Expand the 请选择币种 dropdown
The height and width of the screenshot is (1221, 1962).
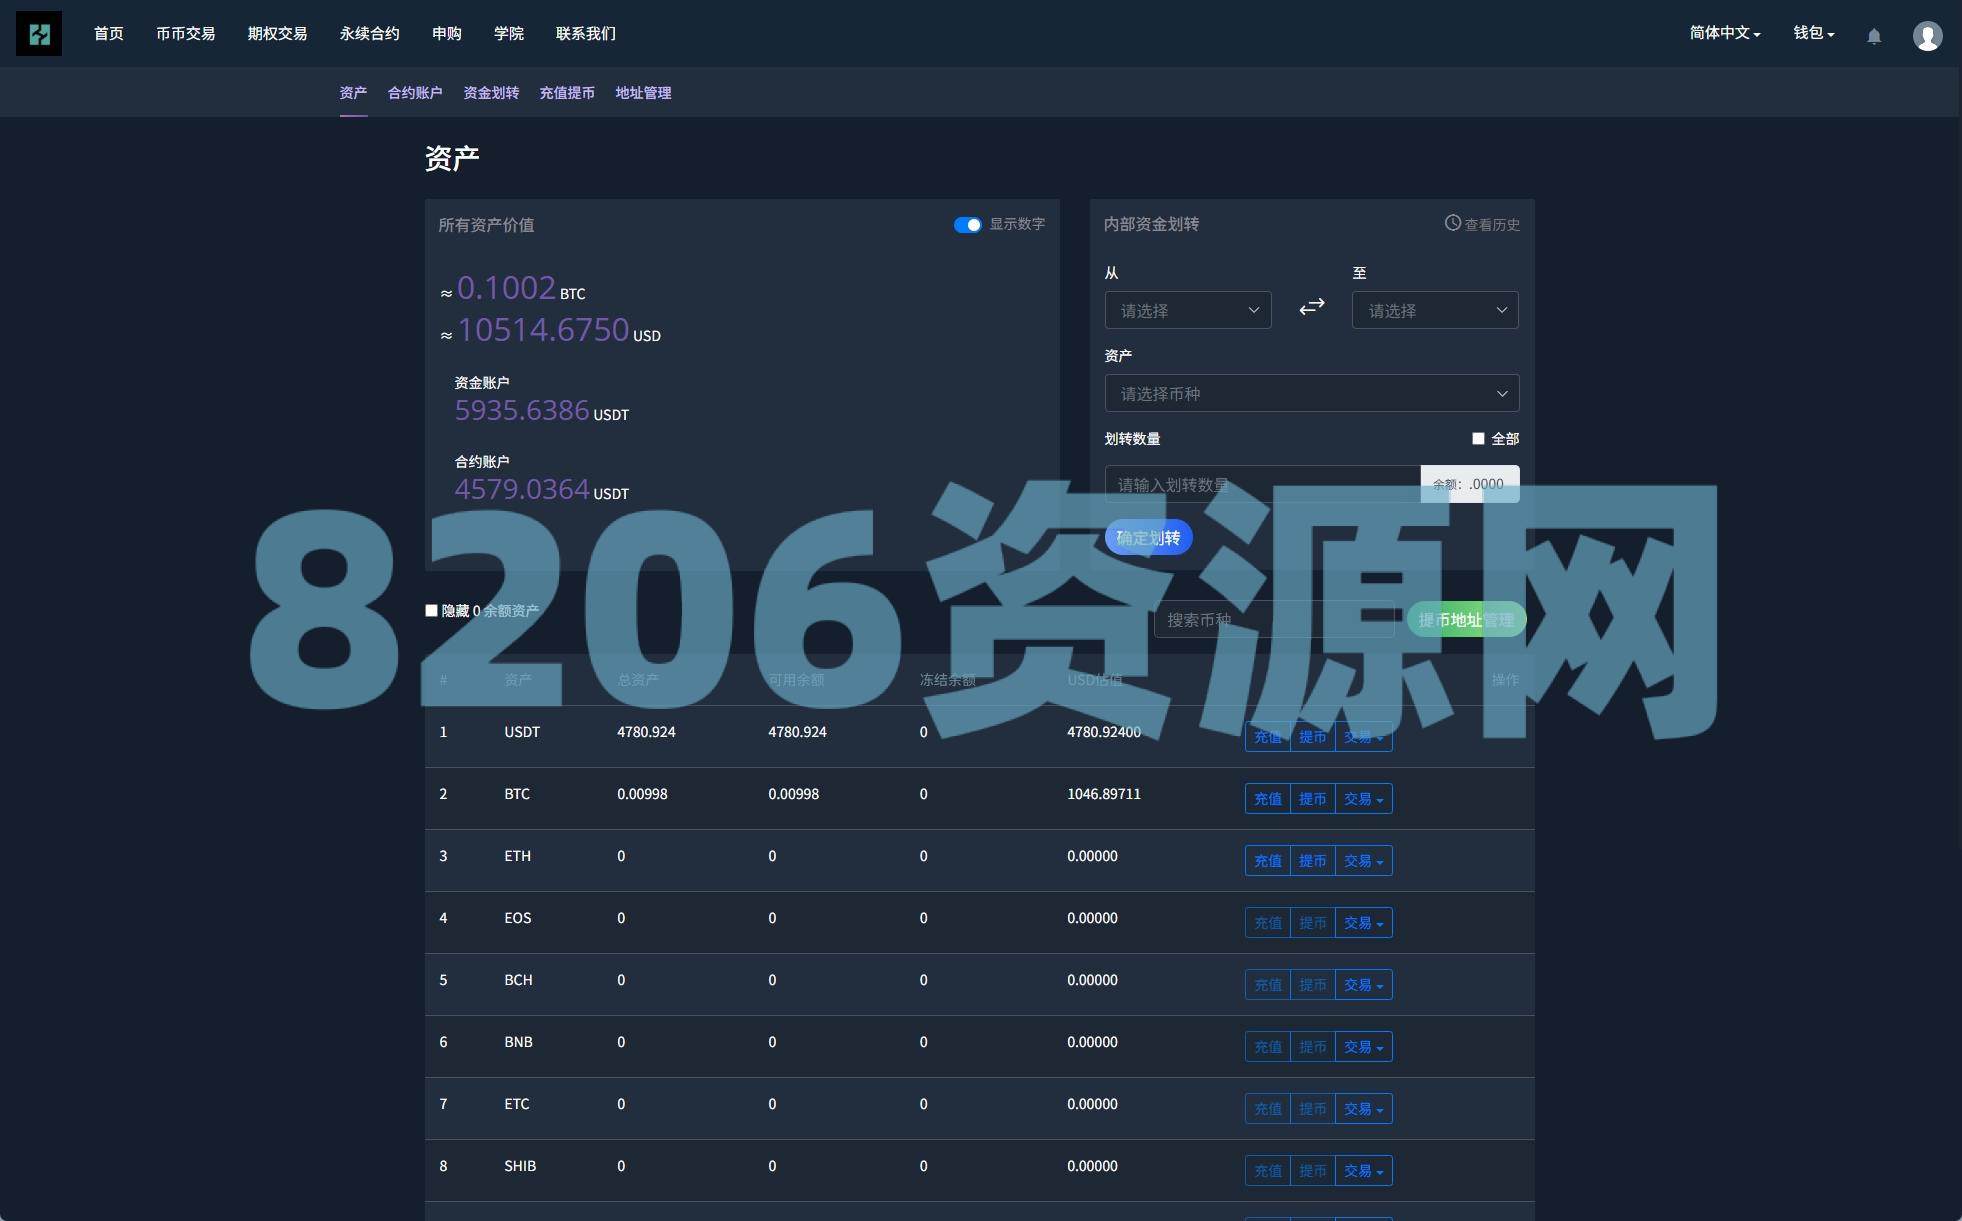coord(1311,393)
